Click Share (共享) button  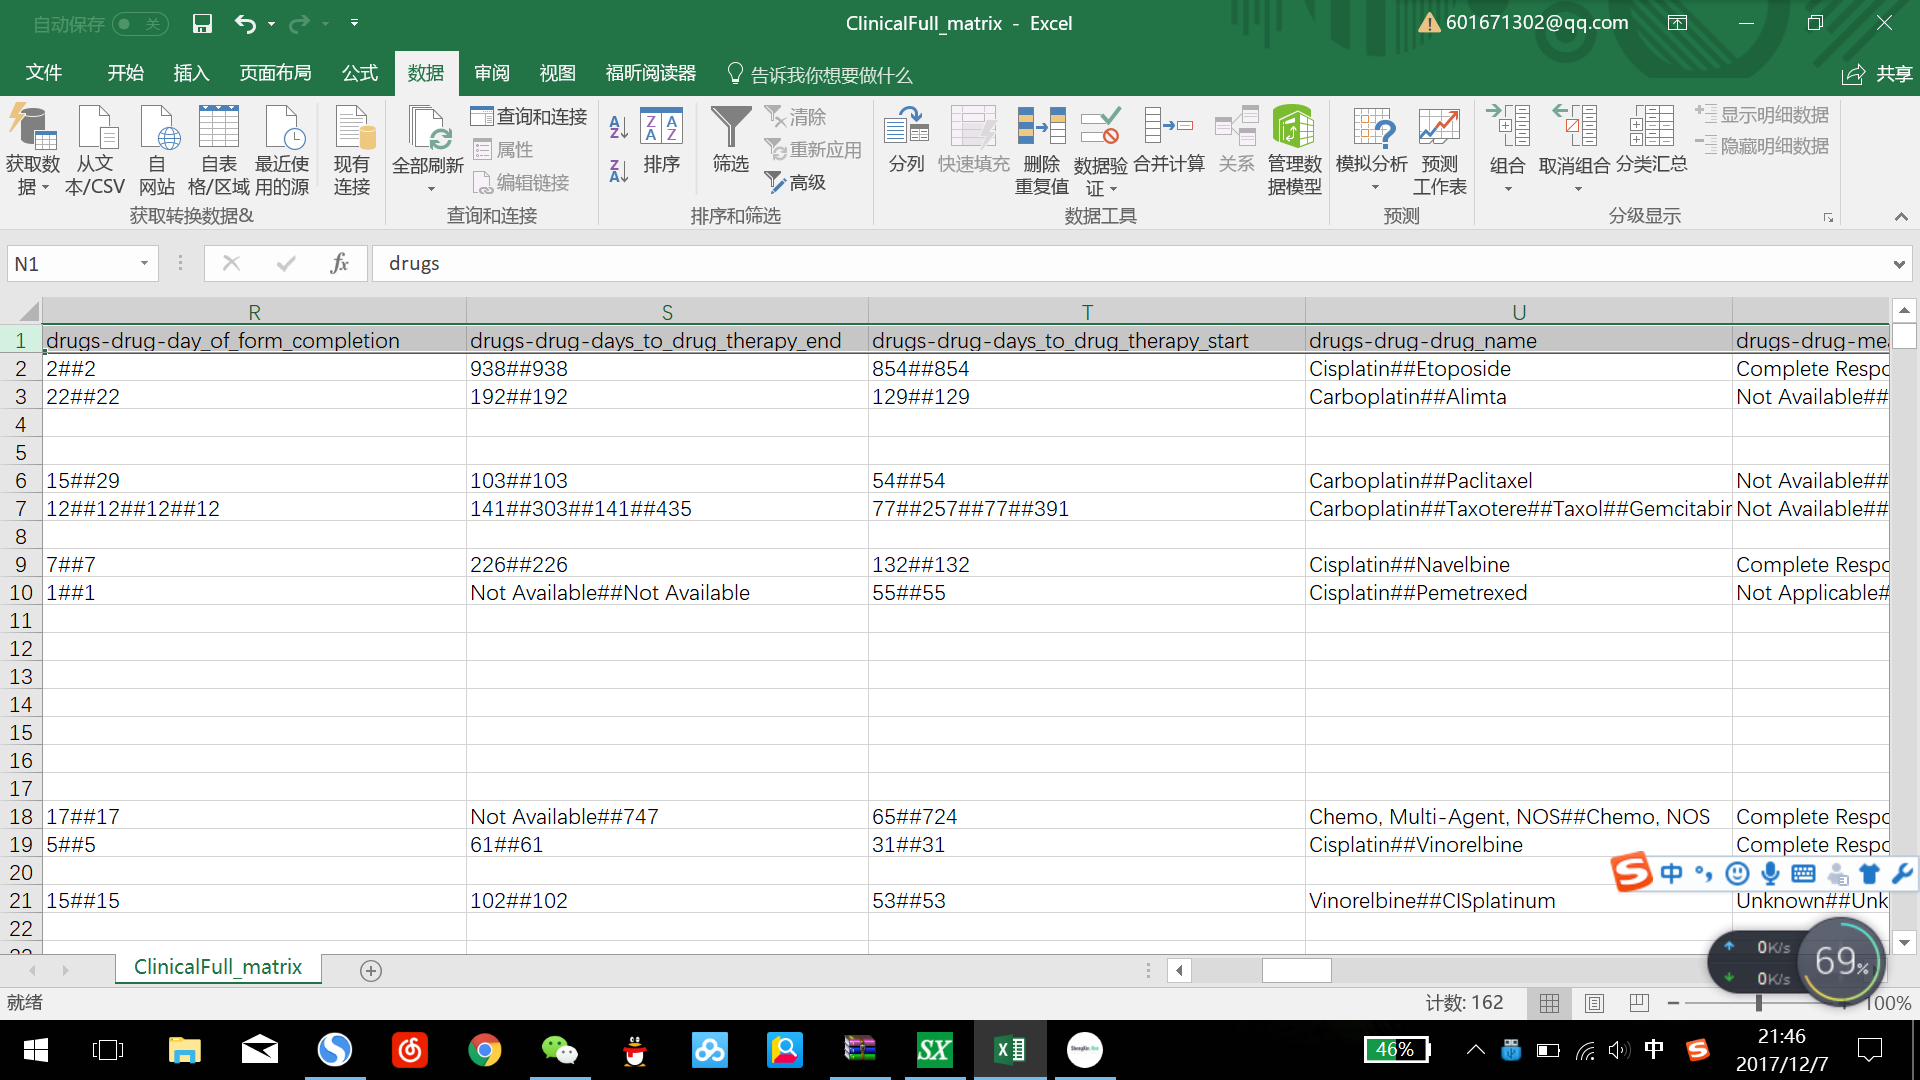1877,74
